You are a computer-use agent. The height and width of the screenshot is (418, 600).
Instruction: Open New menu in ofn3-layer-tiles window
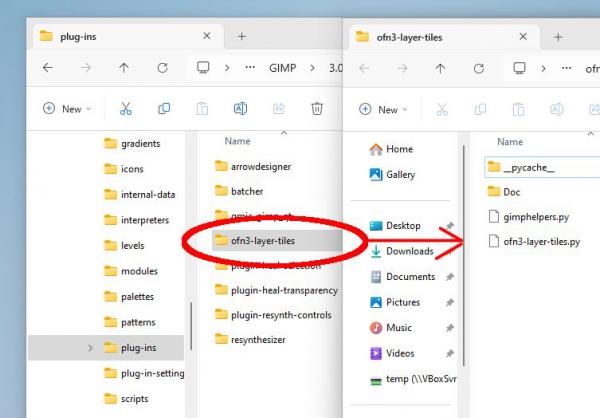(x=383, y=109)
